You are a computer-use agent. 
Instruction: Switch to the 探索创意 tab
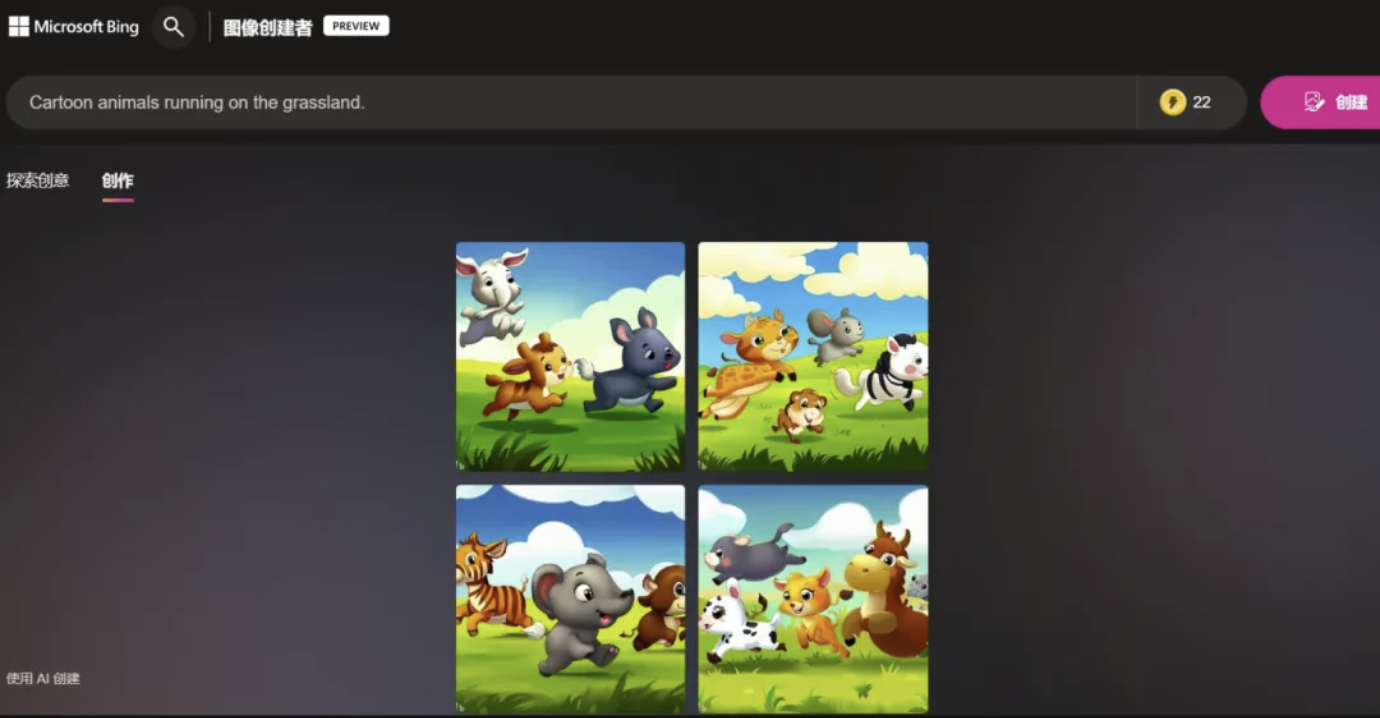(x=38, y=181)
